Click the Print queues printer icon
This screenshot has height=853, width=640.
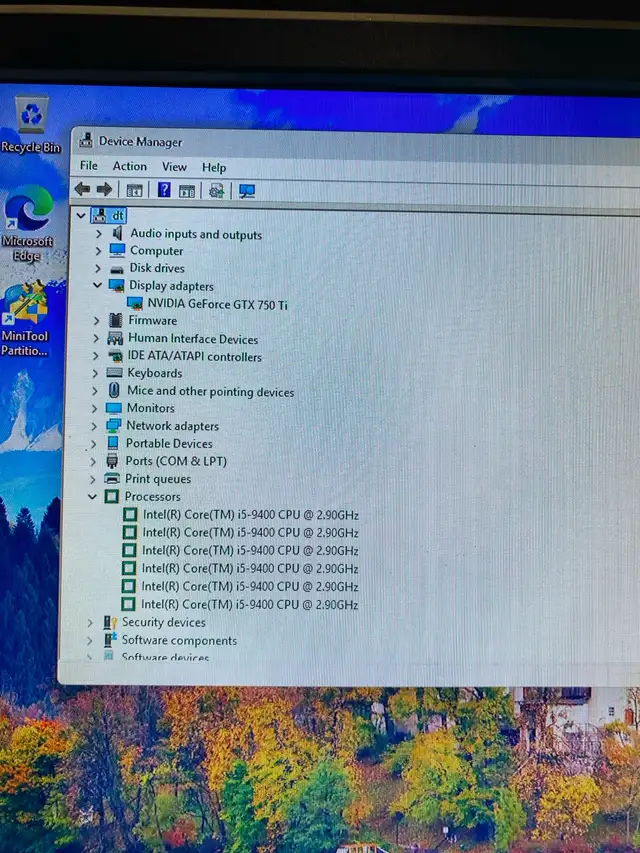(x=112, y=478)
